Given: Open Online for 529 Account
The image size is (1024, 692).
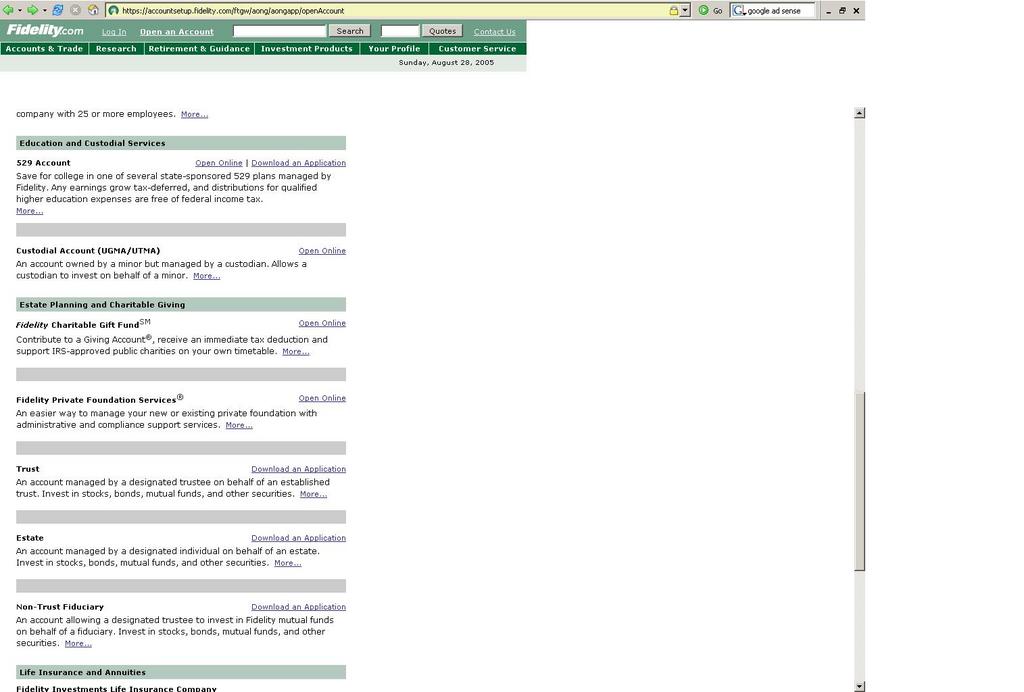Looking at the screenshot, I should [x=219, y=163].
